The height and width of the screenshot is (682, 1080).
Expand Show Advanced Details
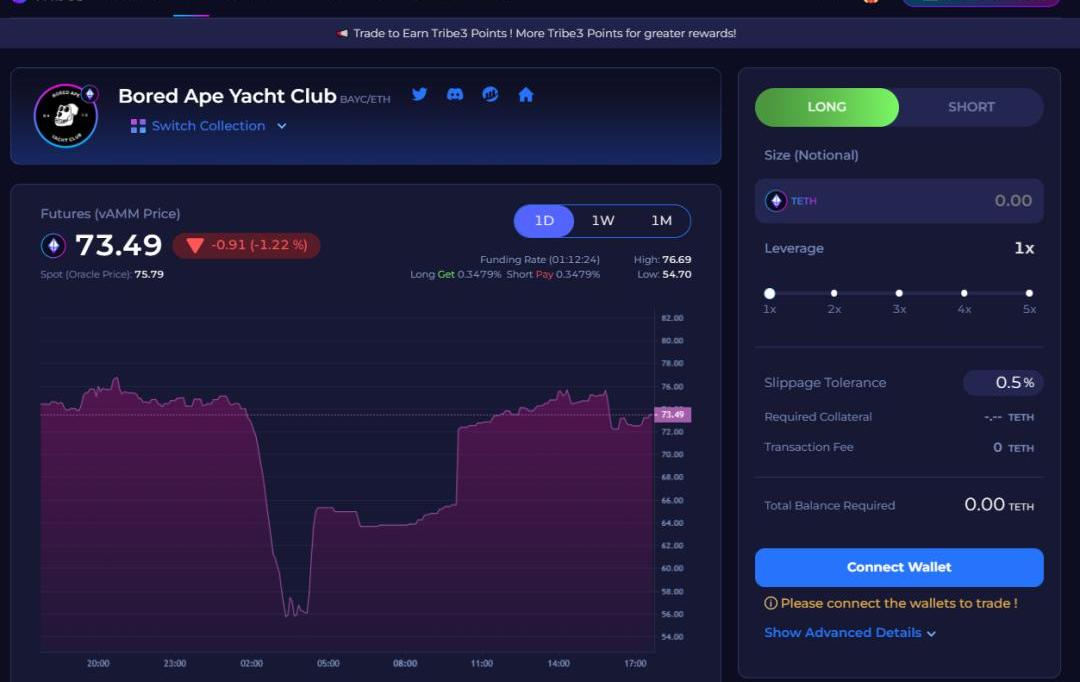point(850,632)
